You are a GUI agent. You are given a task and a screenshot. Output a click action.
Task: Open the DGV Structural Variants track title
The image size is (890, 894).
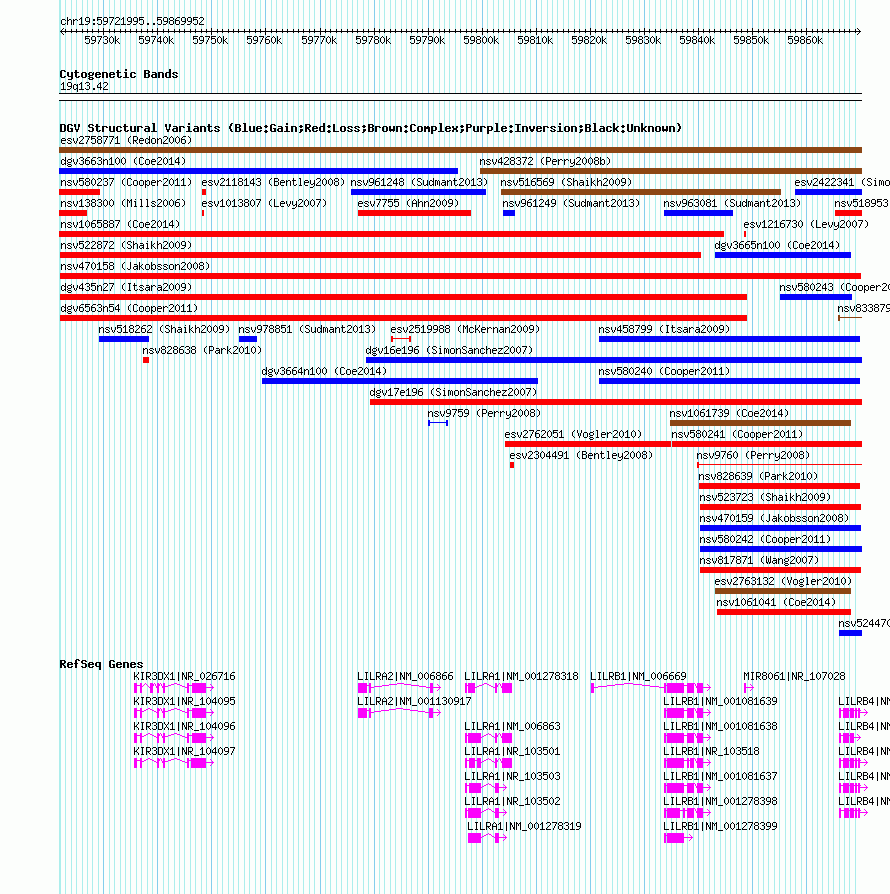point(371,128)
